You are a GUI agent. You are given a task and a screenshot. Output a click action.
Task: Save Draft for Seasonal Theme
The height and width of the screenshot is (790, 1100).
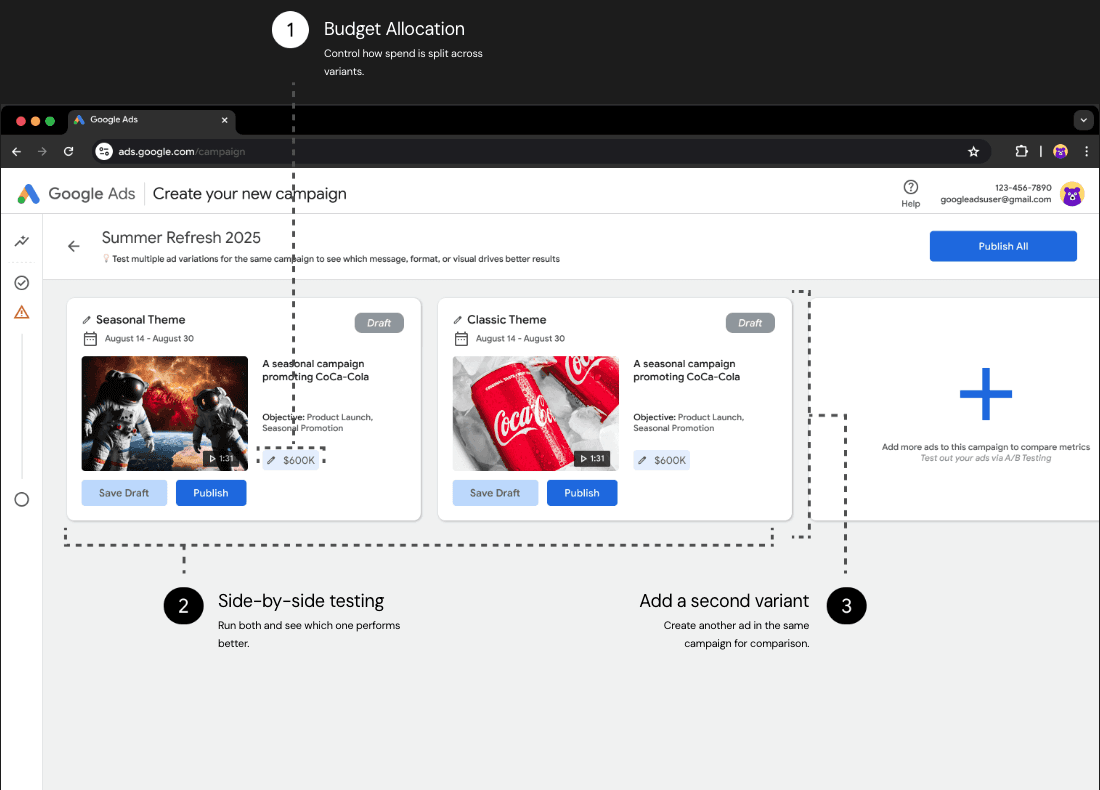pos(124,493)
